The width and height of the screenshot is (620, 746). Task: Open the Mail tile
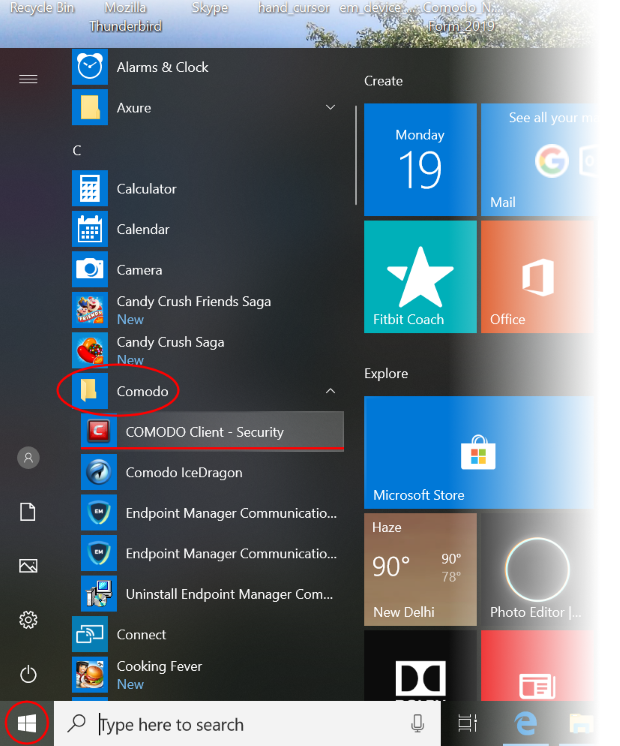point(538,159)
